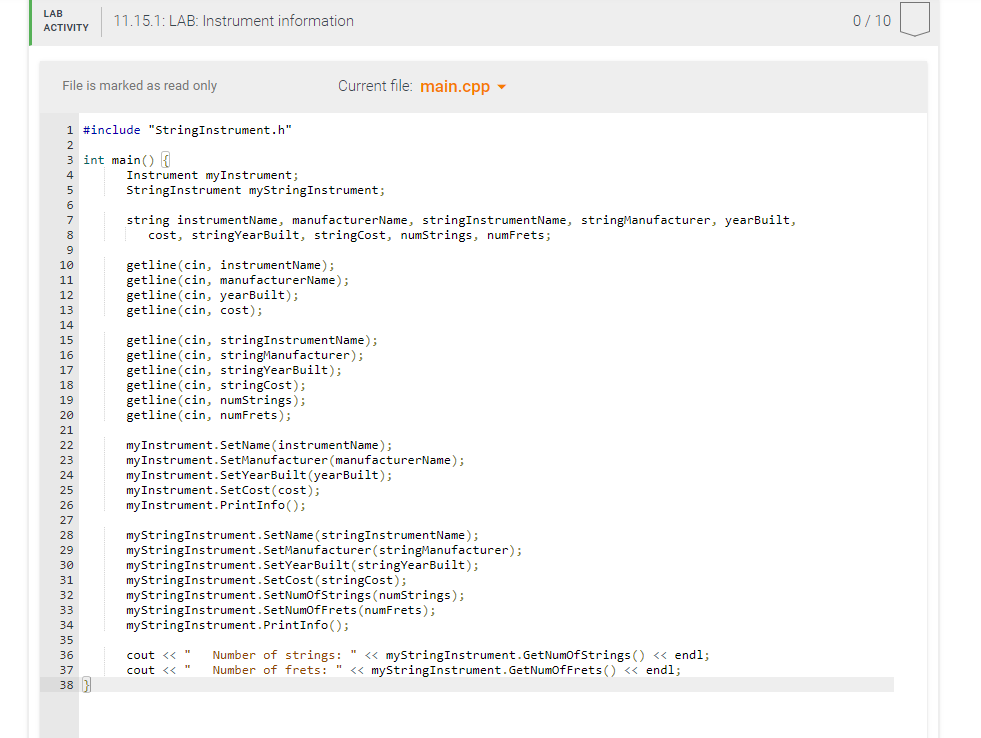Viewport: 981px width, 738px height.
Task: Click the getline cost call on line 13
Action: 195,309
